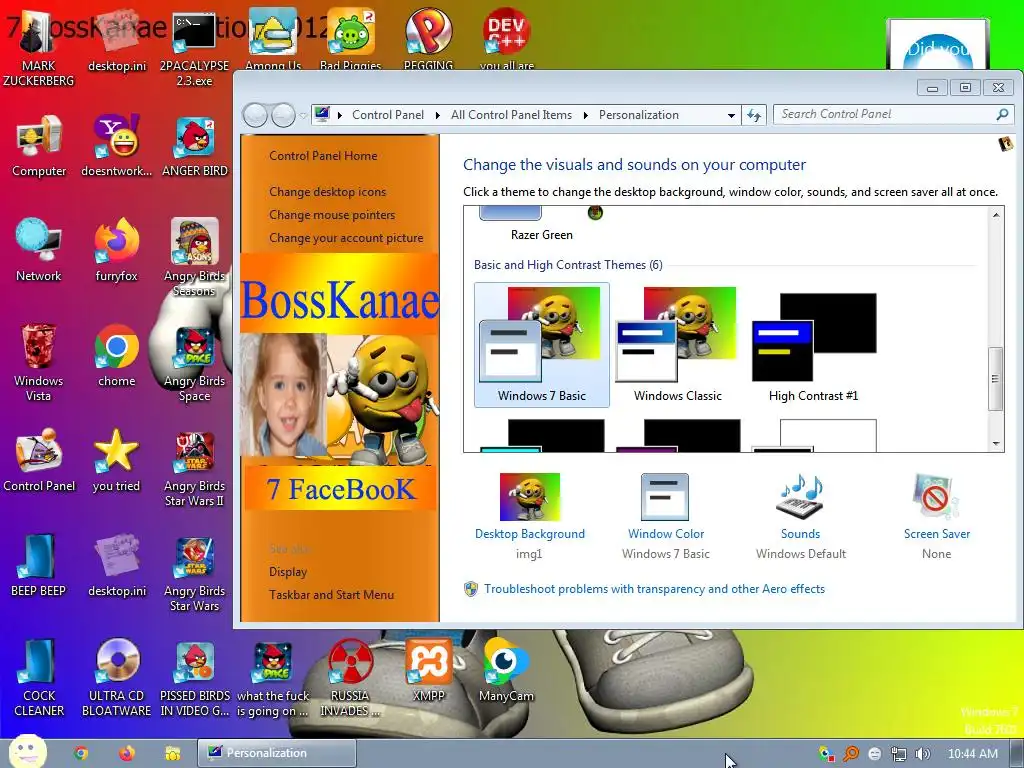Select the chome Chrome desktop icon
Image resolution: width=1024 pixels, height=768 pixels.
click(x=116, y=355)
